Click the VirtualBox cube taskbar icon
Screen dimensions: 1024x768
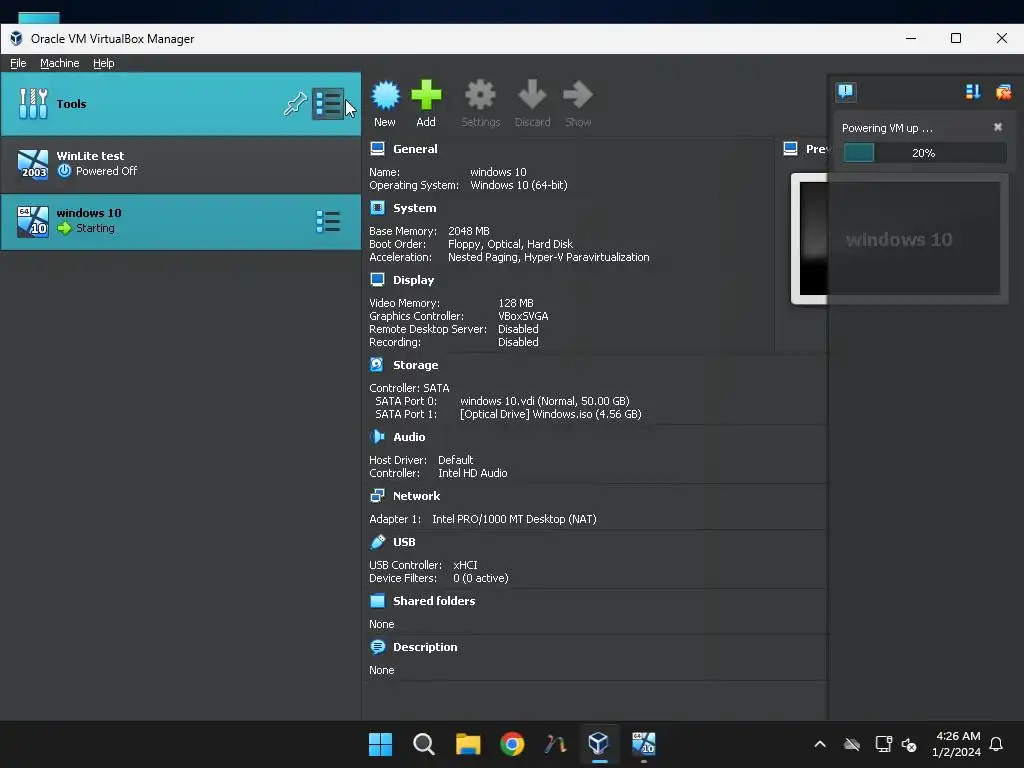(599, 744)
